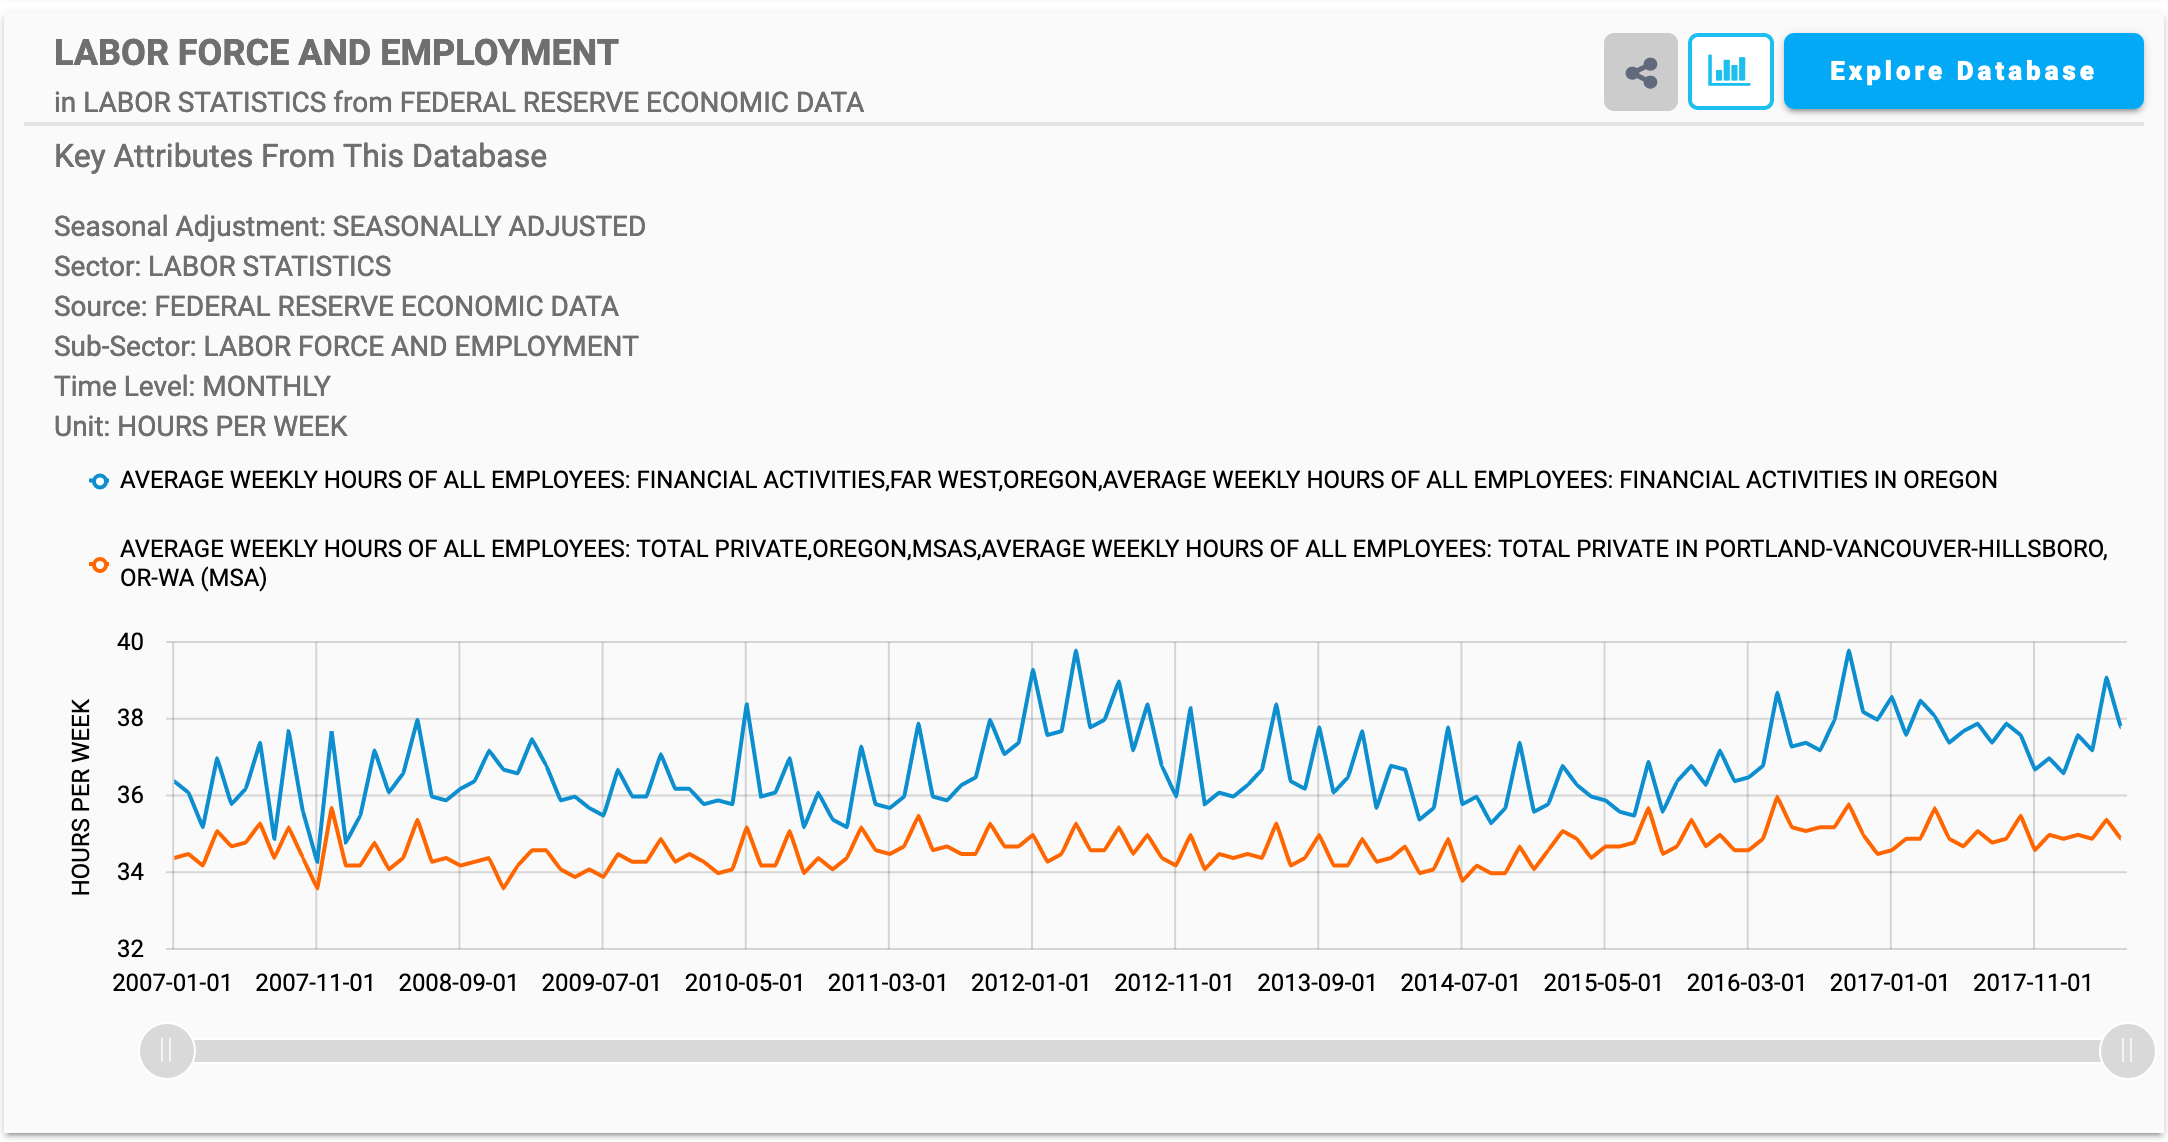Image resolution: width=2168 pixels, height=1142 pixels.
Task: Click the Explore Database button
Action: tap(1963, 71)
